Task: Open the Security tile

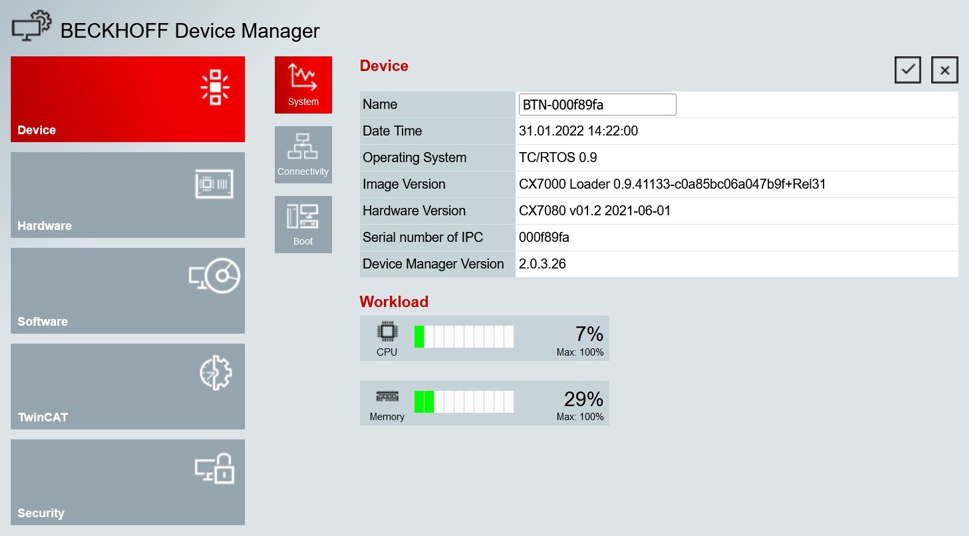Action: pos(128,482)
